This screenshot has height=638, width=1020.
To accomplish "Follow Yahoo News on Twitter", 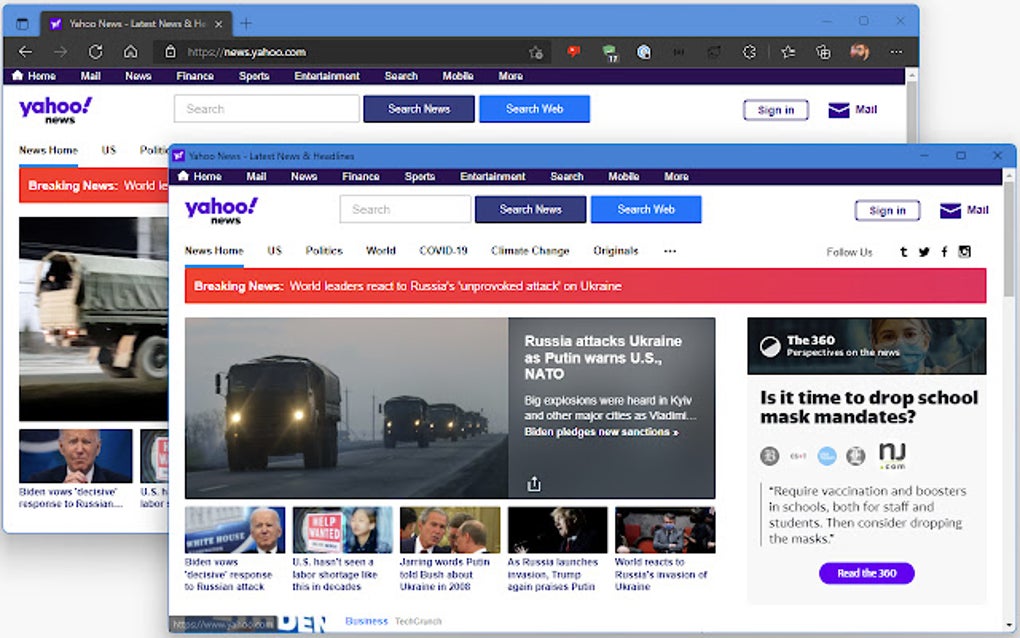I will coord(924,251).
